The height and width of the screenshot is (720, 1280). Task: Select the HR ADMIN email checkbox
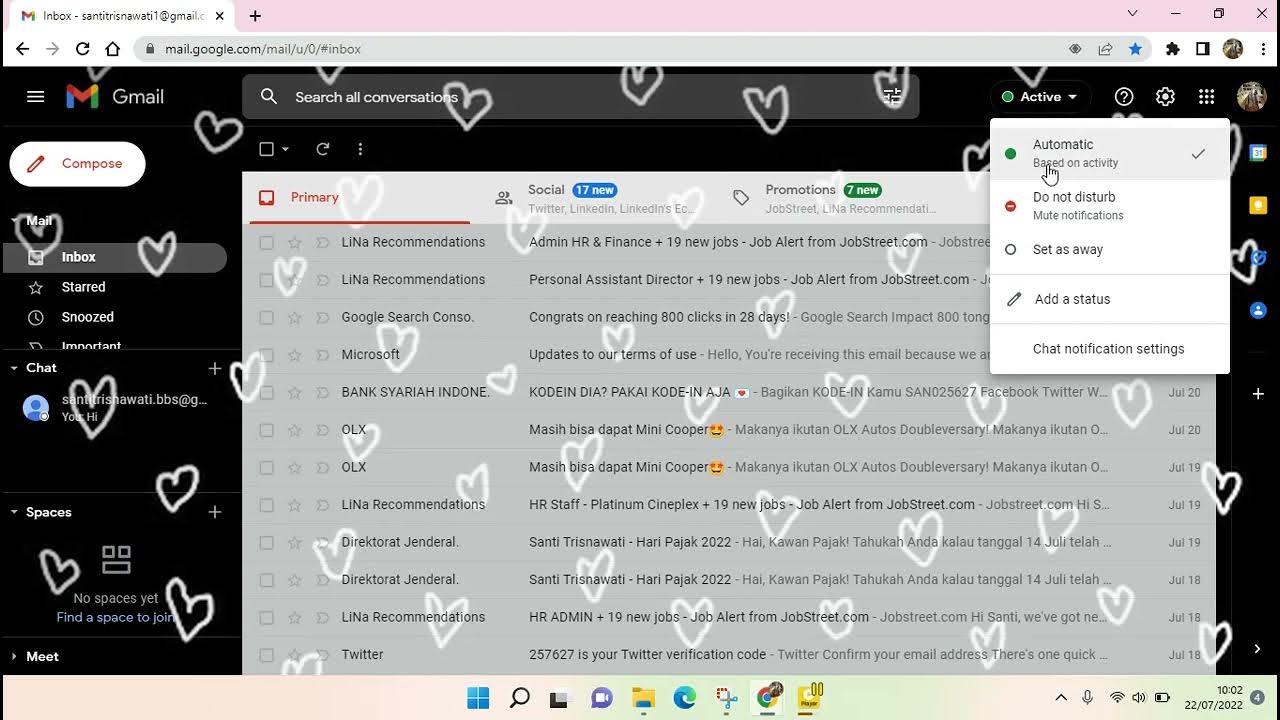tap(266, 617)
